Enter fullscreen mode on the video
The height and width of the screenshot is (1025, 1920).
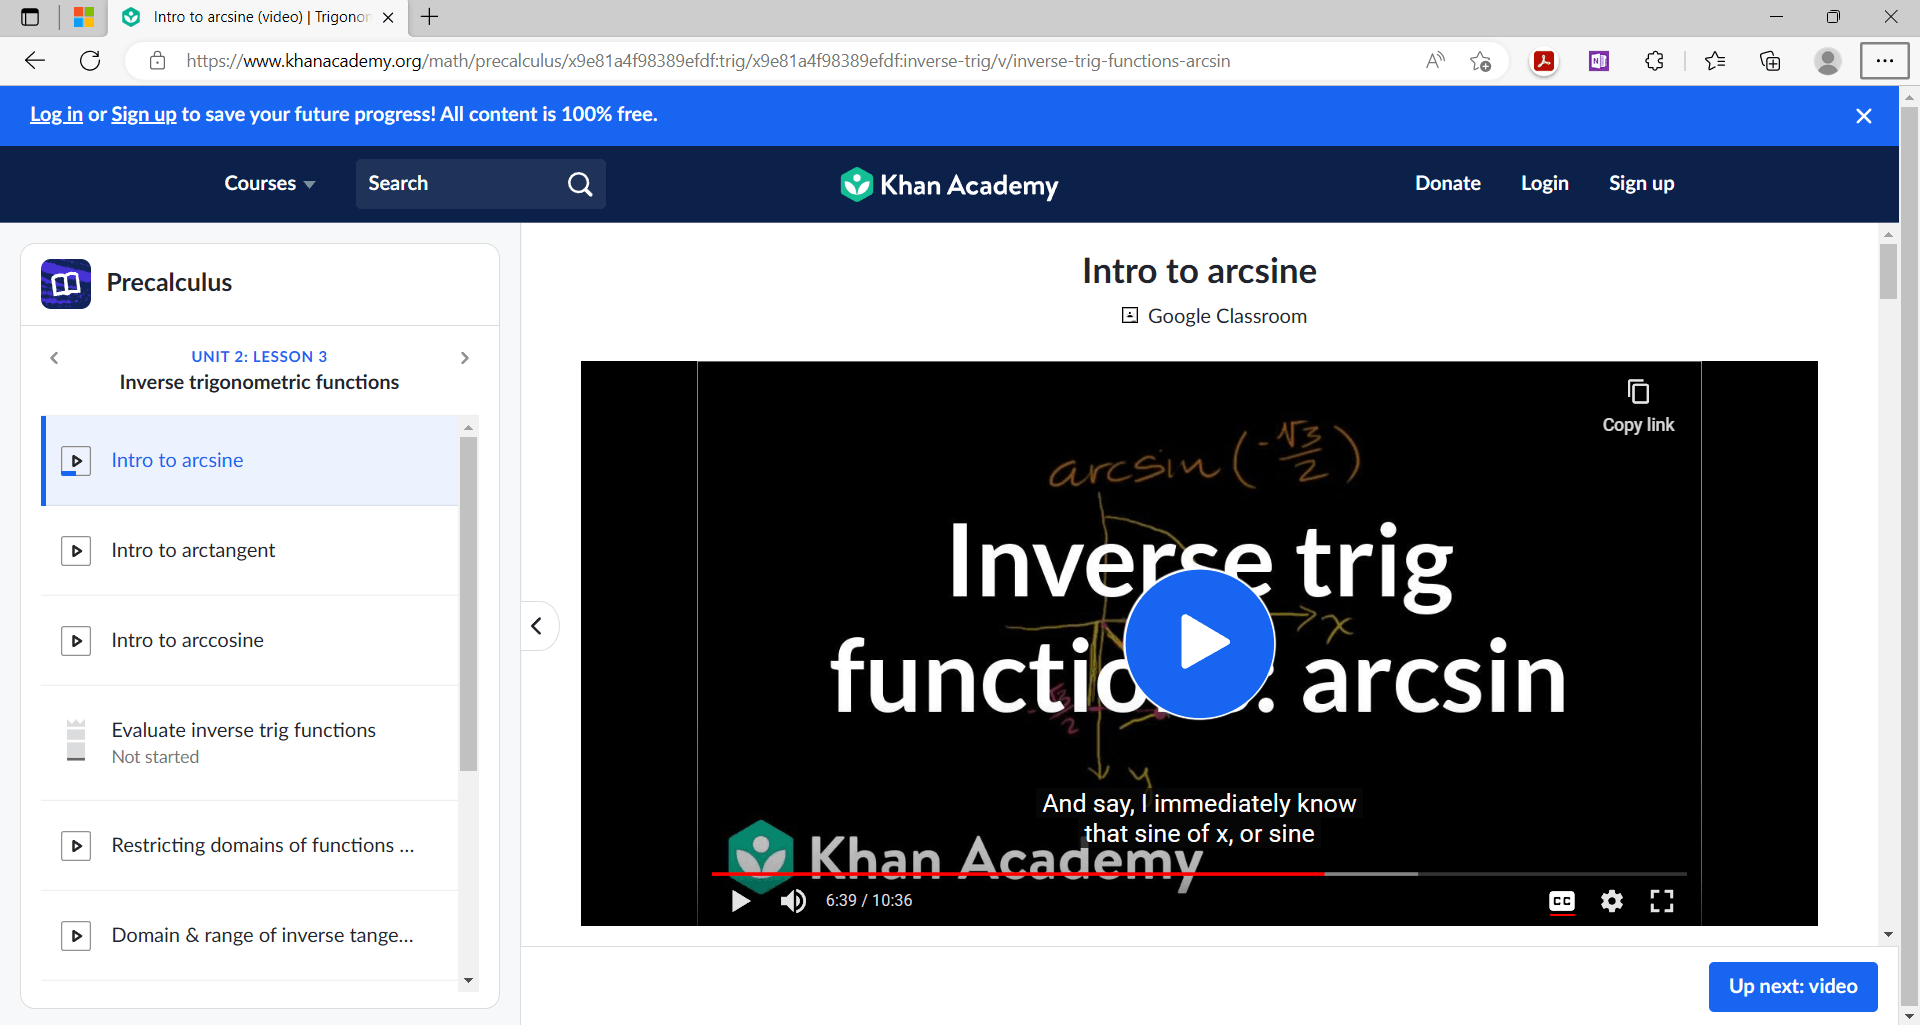[1662, 901]
